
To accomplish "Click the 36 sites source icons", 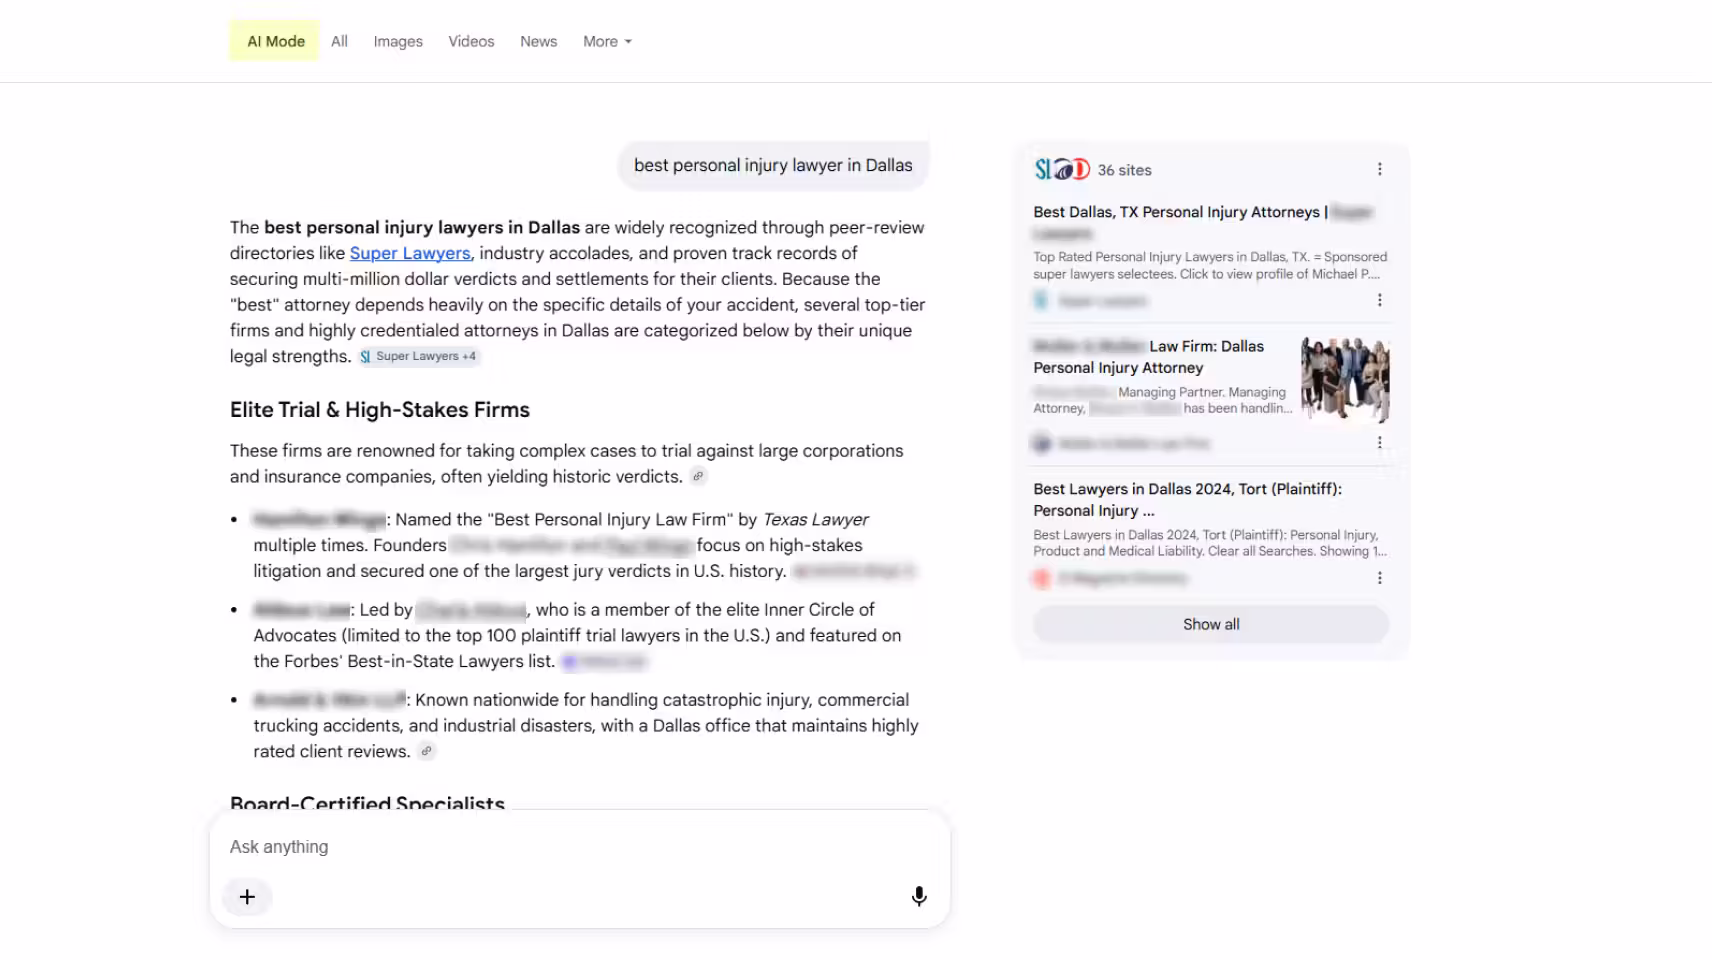I will 1062,170.
